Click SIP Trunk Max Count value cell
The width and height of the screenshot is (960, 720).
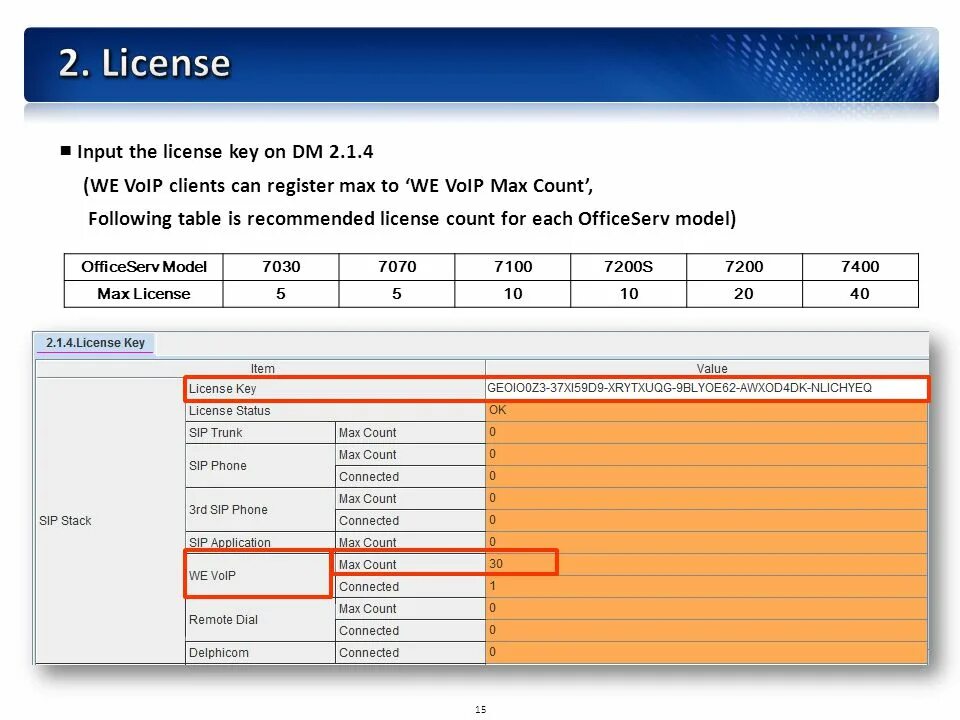coord(707,432)
